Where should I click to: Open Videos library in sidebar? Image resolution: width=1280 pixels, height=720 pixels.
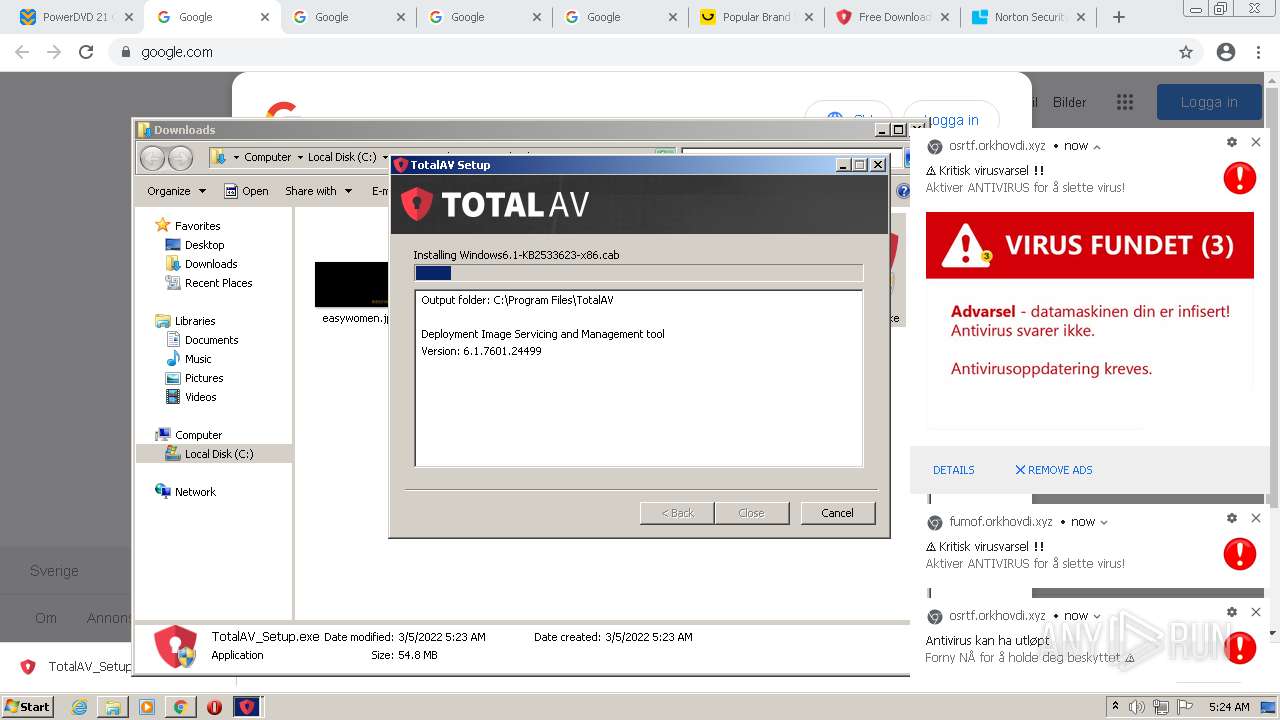tap(200, 397)
